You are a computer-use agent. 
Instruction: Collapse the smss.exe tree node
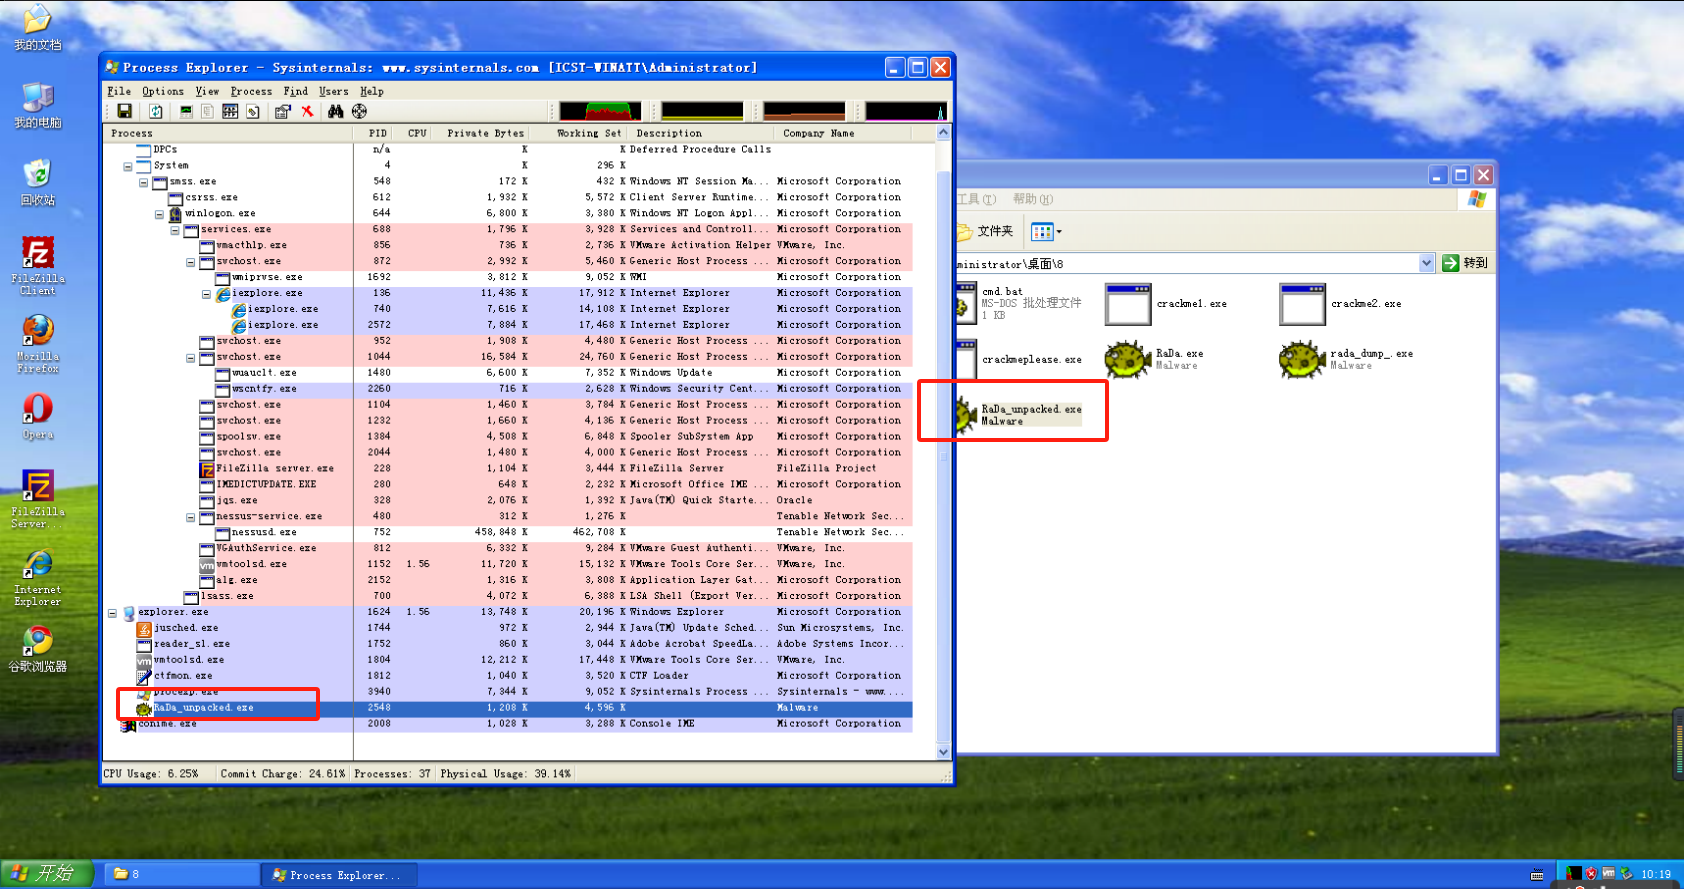144,182
